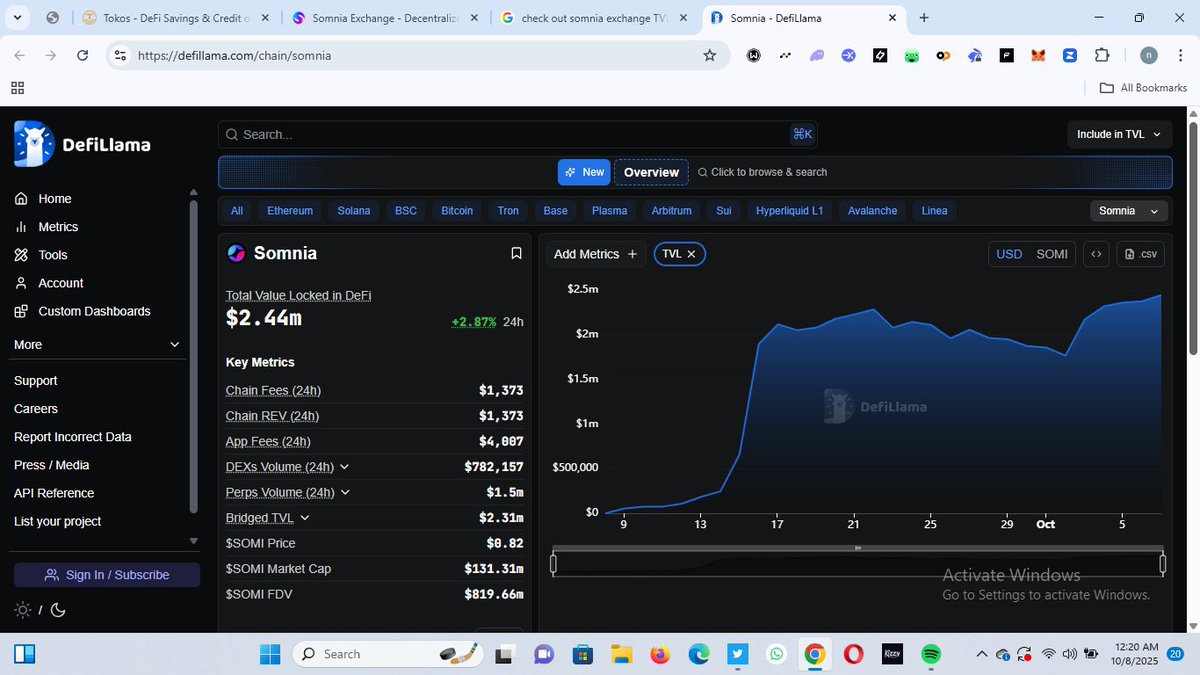1200x675 pixels.
Task: Open MetaMask fox extension
Action: pyautogui.click(x=1038, y=56)
